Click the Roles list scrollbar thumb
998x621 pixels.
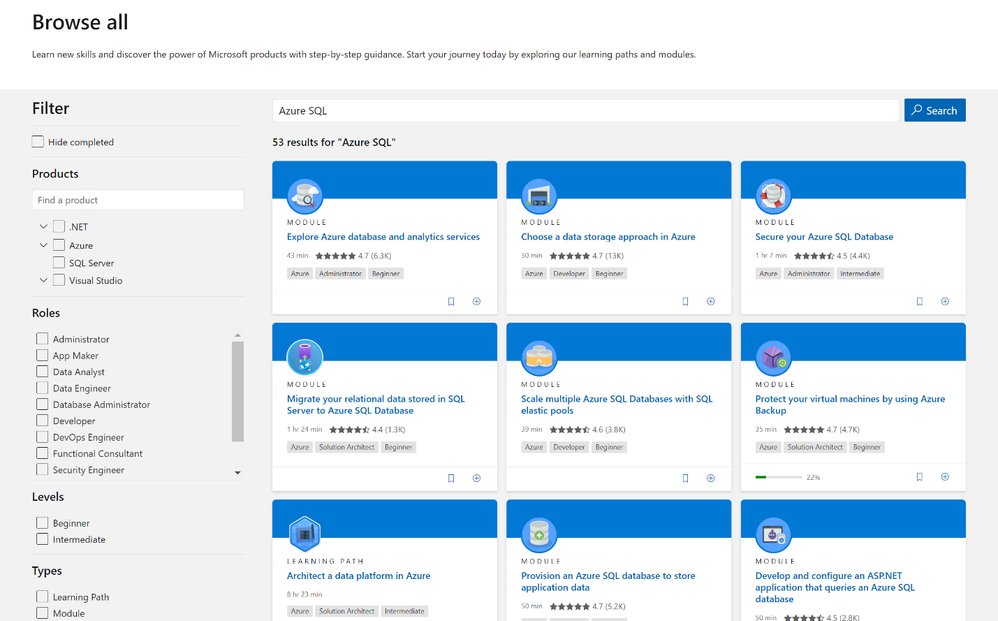[237, 391]
